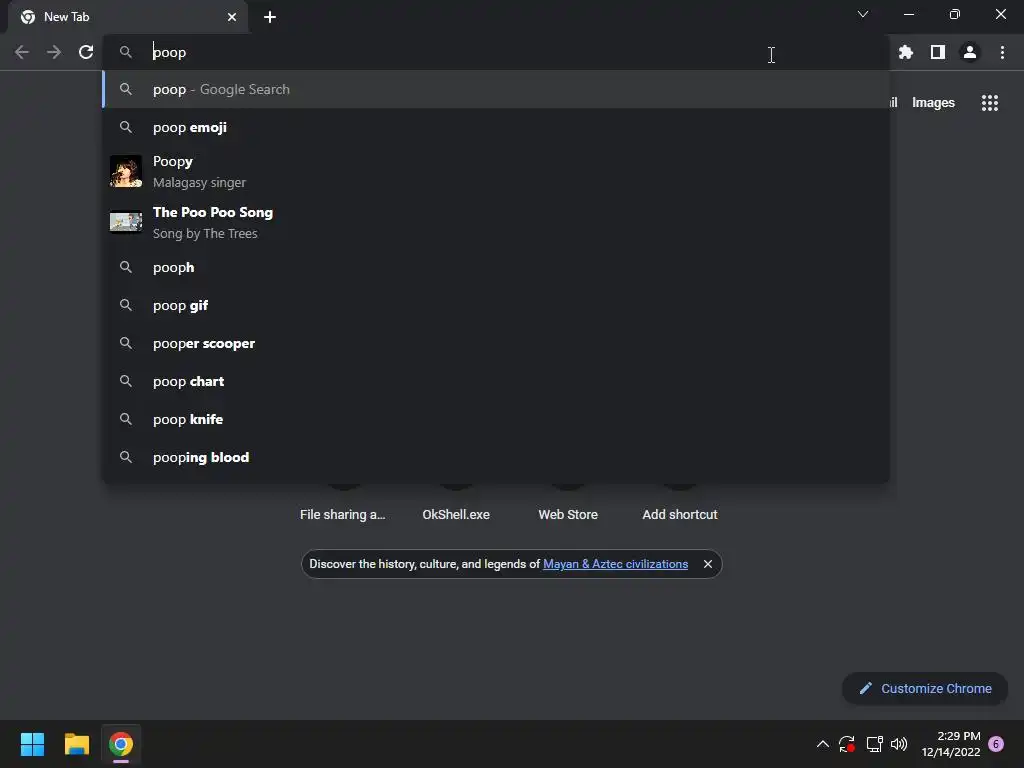Click search icon beside 'pooping blood'
Screen dimensions: 1024x768
click(126, 457)
